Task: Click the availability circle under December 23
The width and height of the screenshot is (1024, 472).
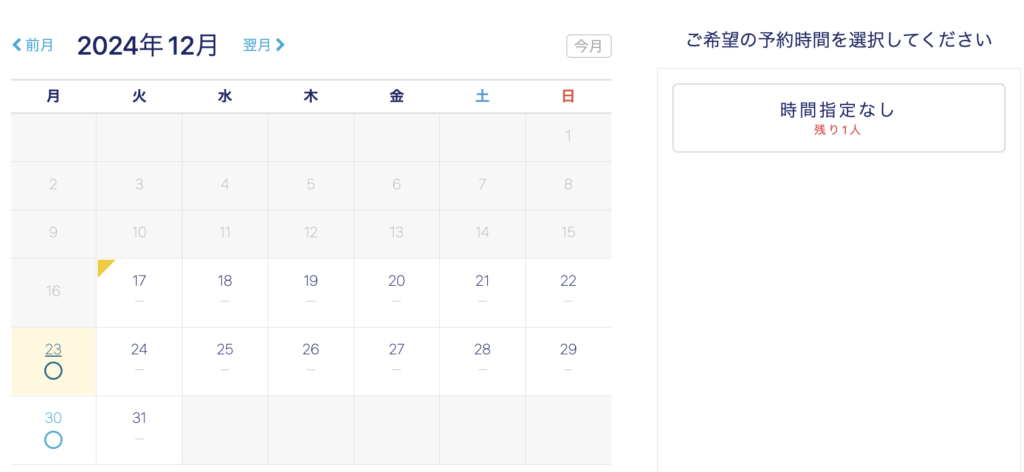Action: coord(53,371)
